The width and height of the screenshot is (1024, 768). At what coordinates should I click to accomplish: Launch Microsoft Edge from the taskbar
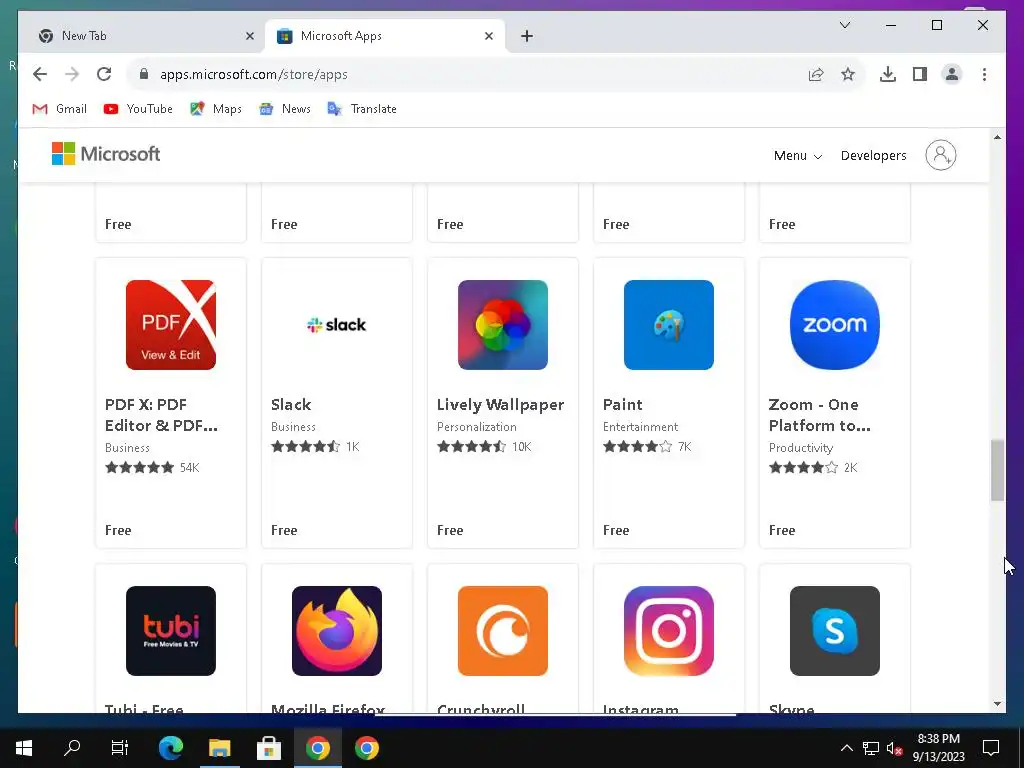pos(170,748)
